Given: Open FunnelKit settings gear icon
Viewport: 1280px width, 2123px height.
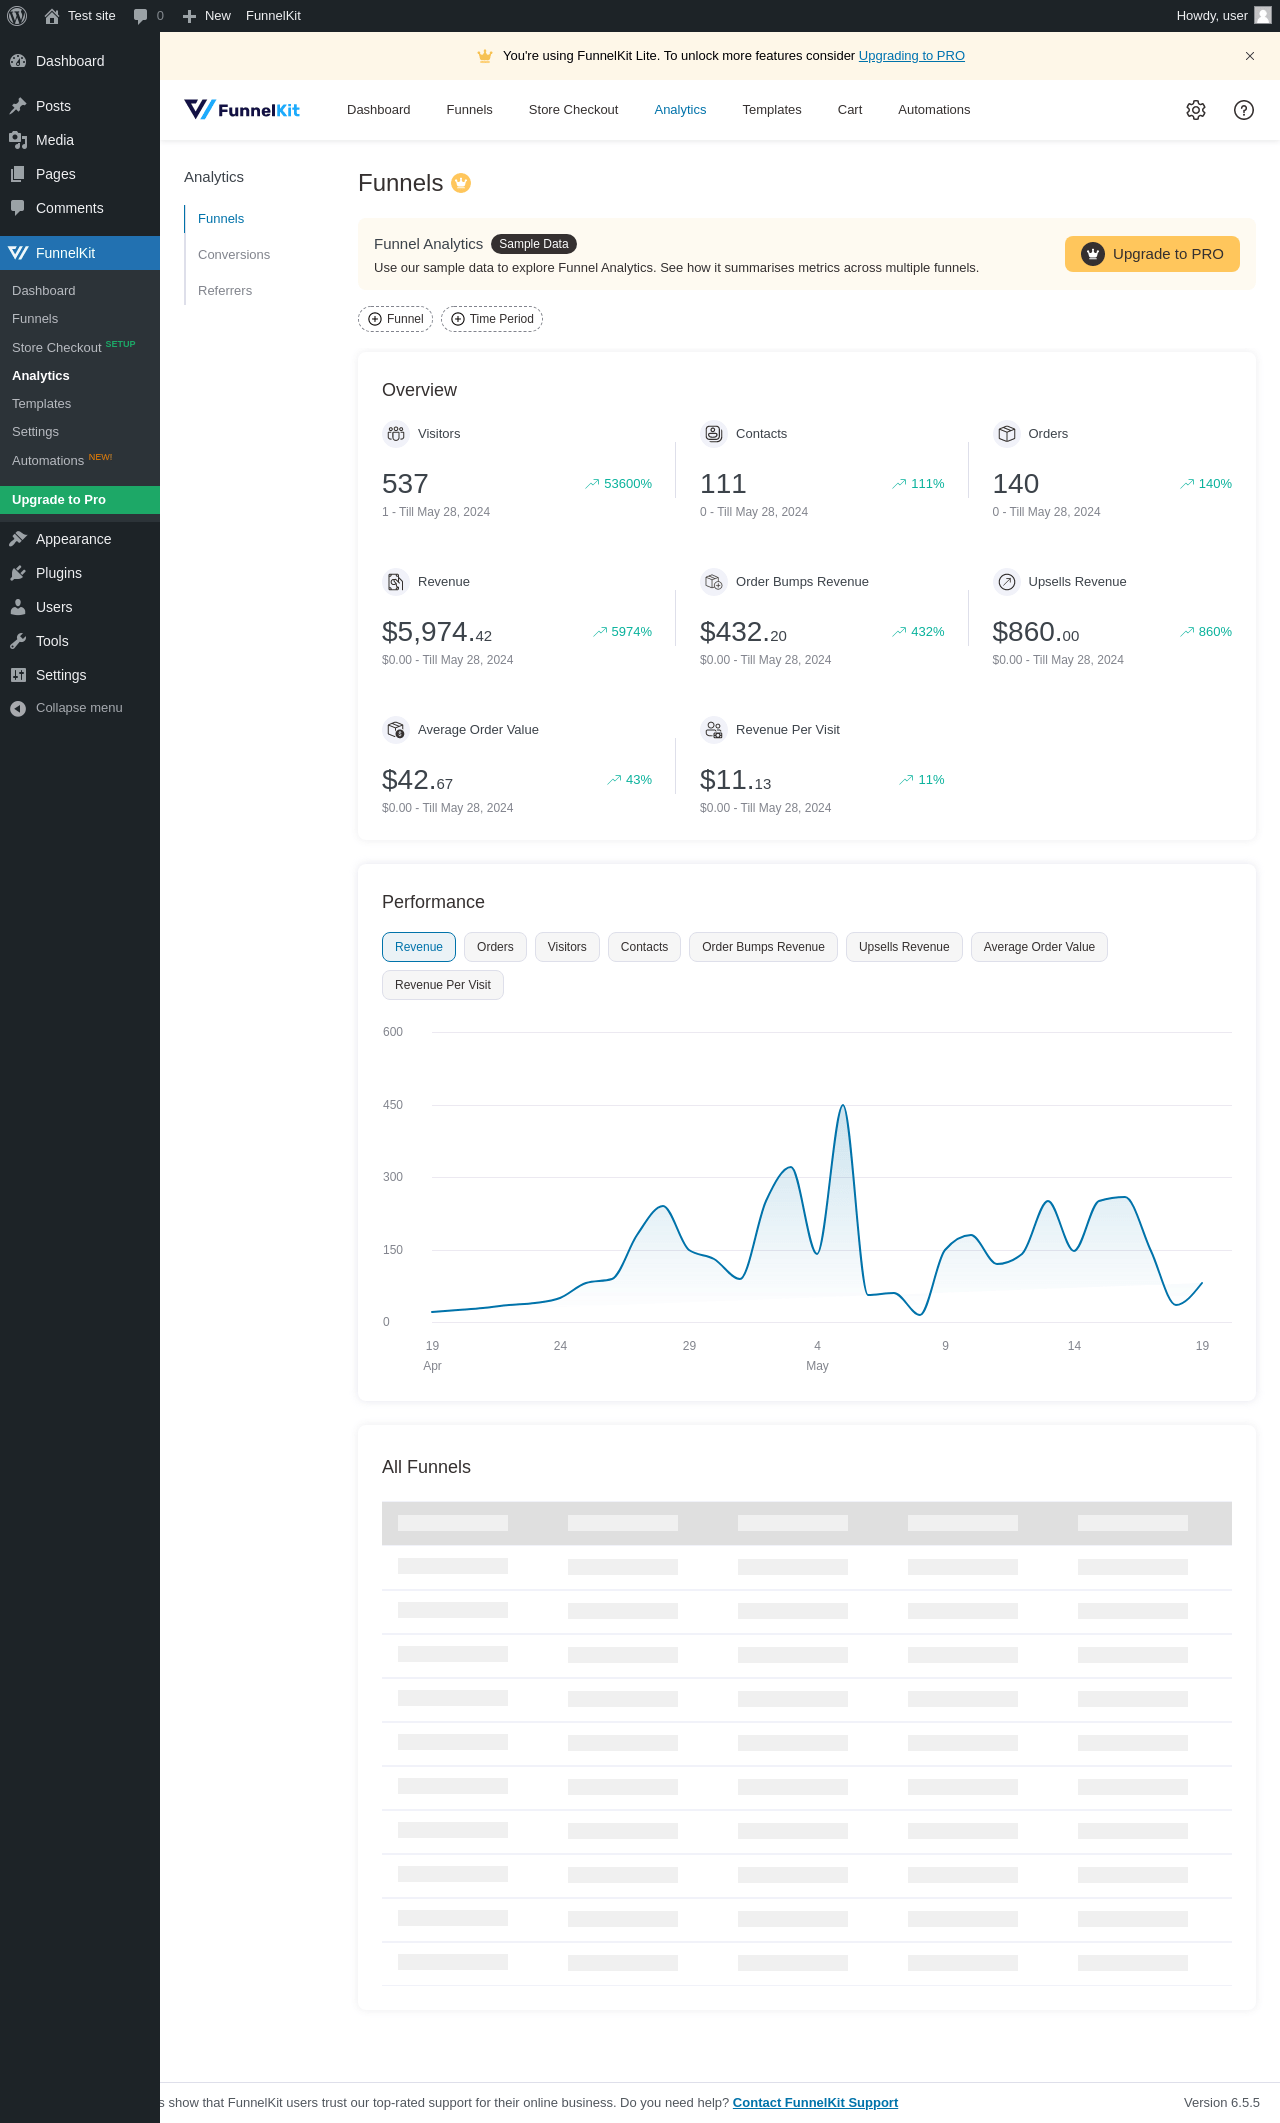Looking at the screenshot, I should point(1195,110).
